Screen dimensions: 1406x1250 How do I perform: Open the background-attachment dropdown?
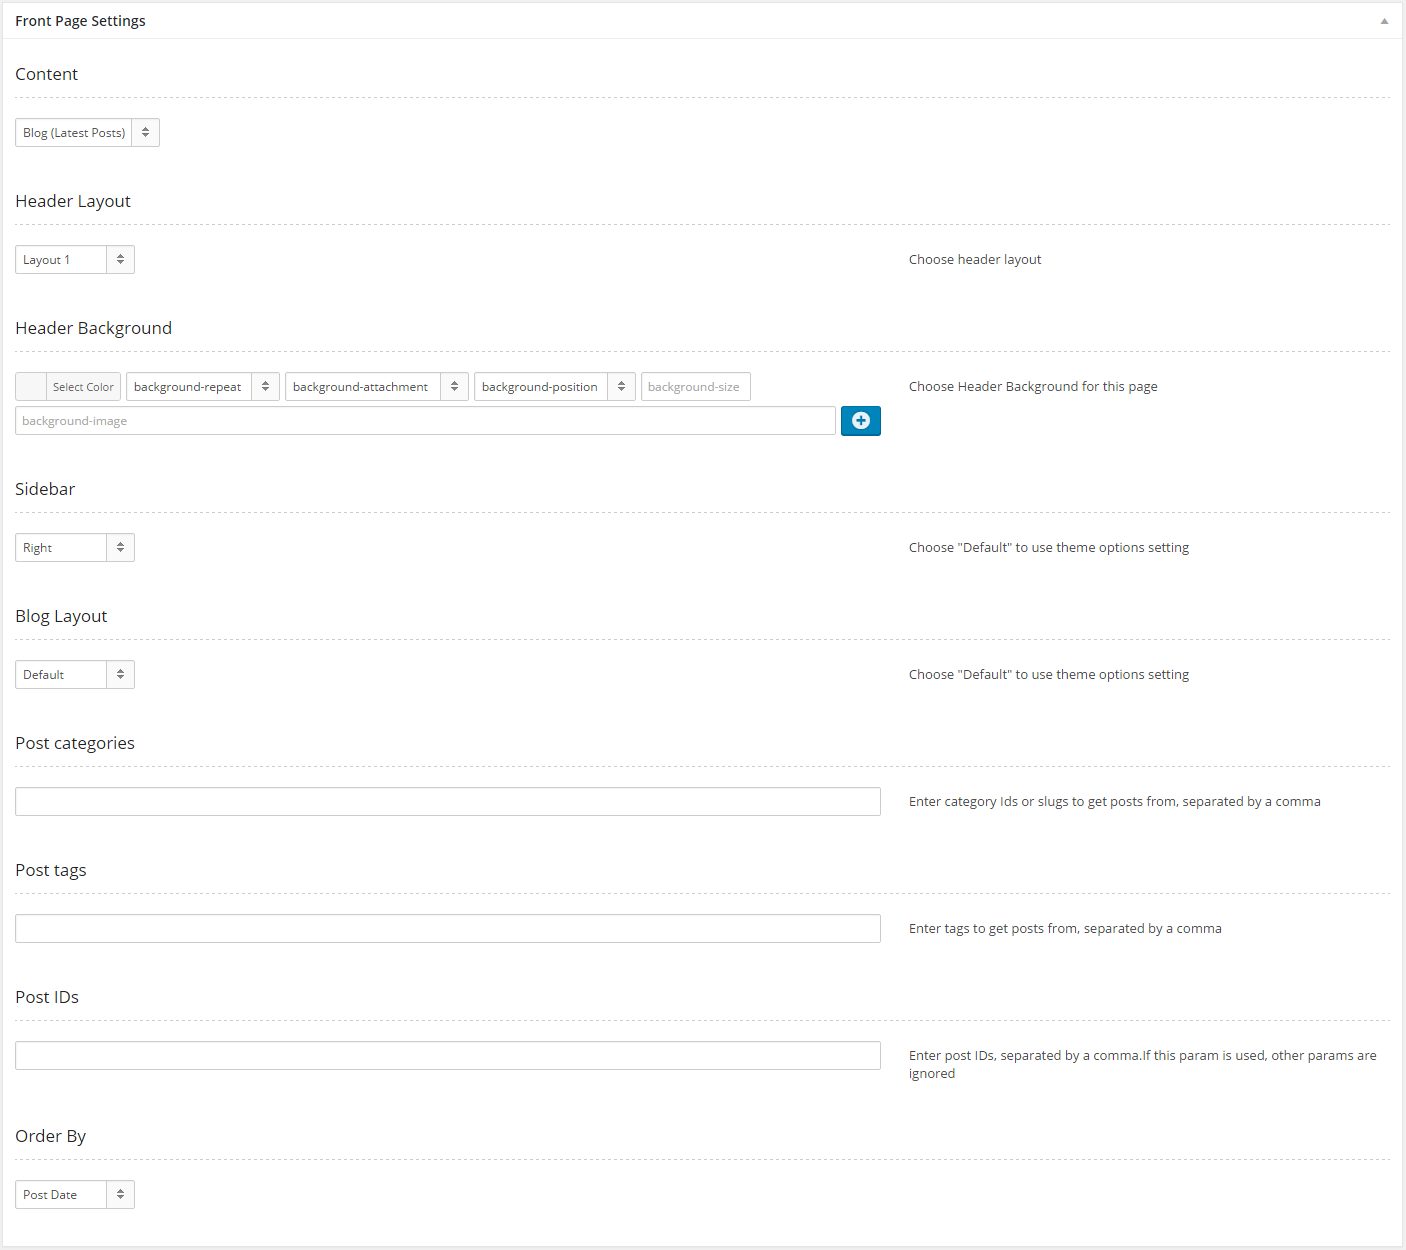[376, 387]
